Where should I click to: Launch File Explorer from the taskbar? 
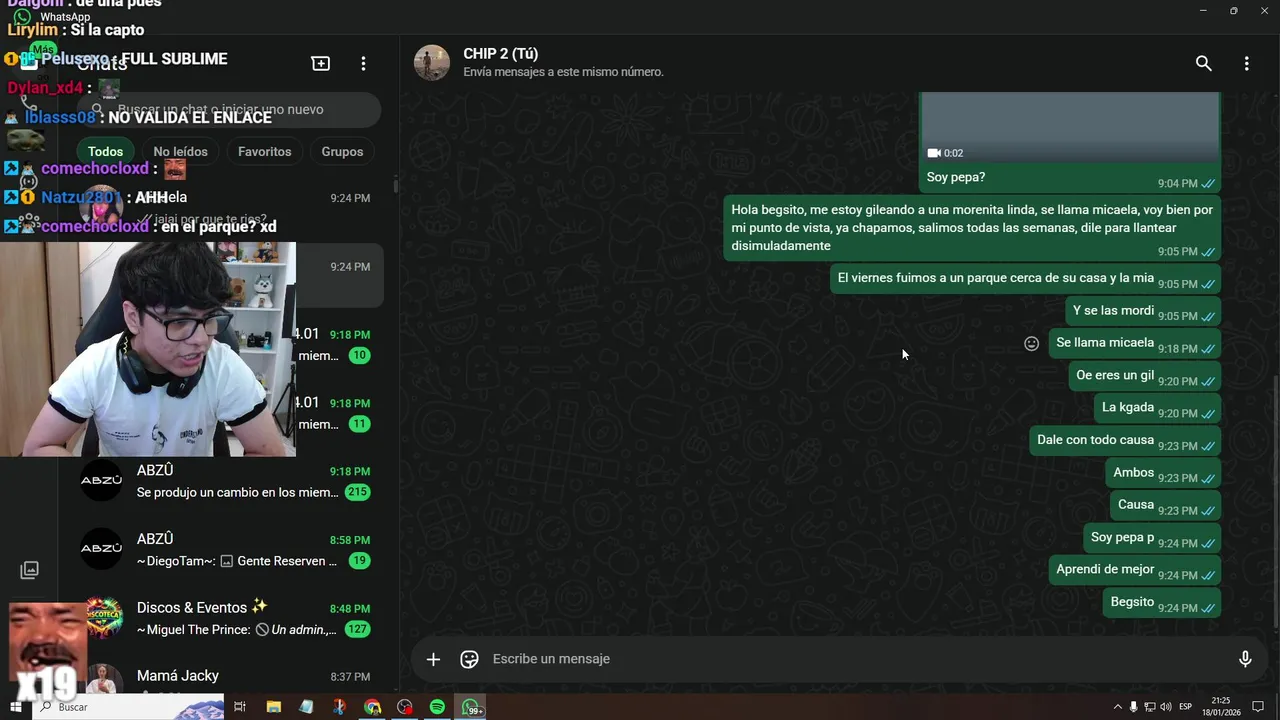273,707
